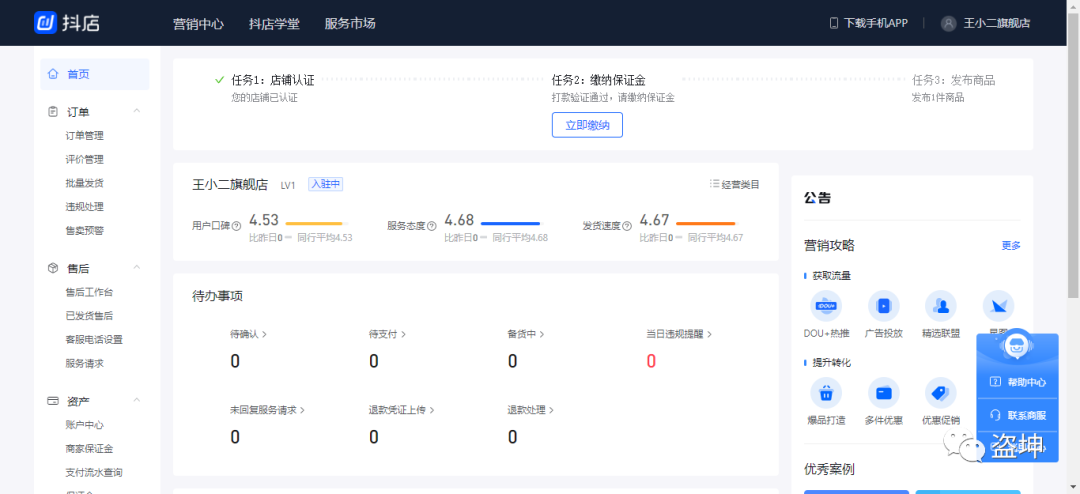
Task: Open 退款凭证上传 list
Action: (402, 410)
